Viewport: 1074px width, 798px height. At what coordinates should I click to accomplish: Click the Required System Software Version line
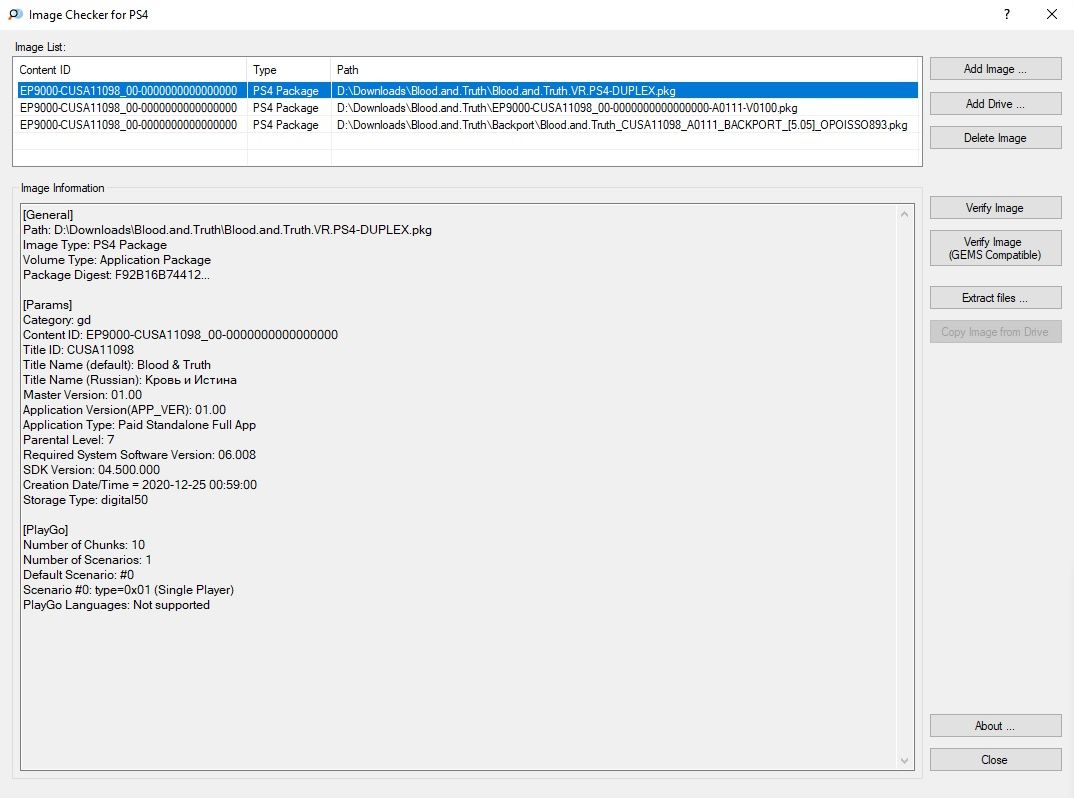pos(140,455)
